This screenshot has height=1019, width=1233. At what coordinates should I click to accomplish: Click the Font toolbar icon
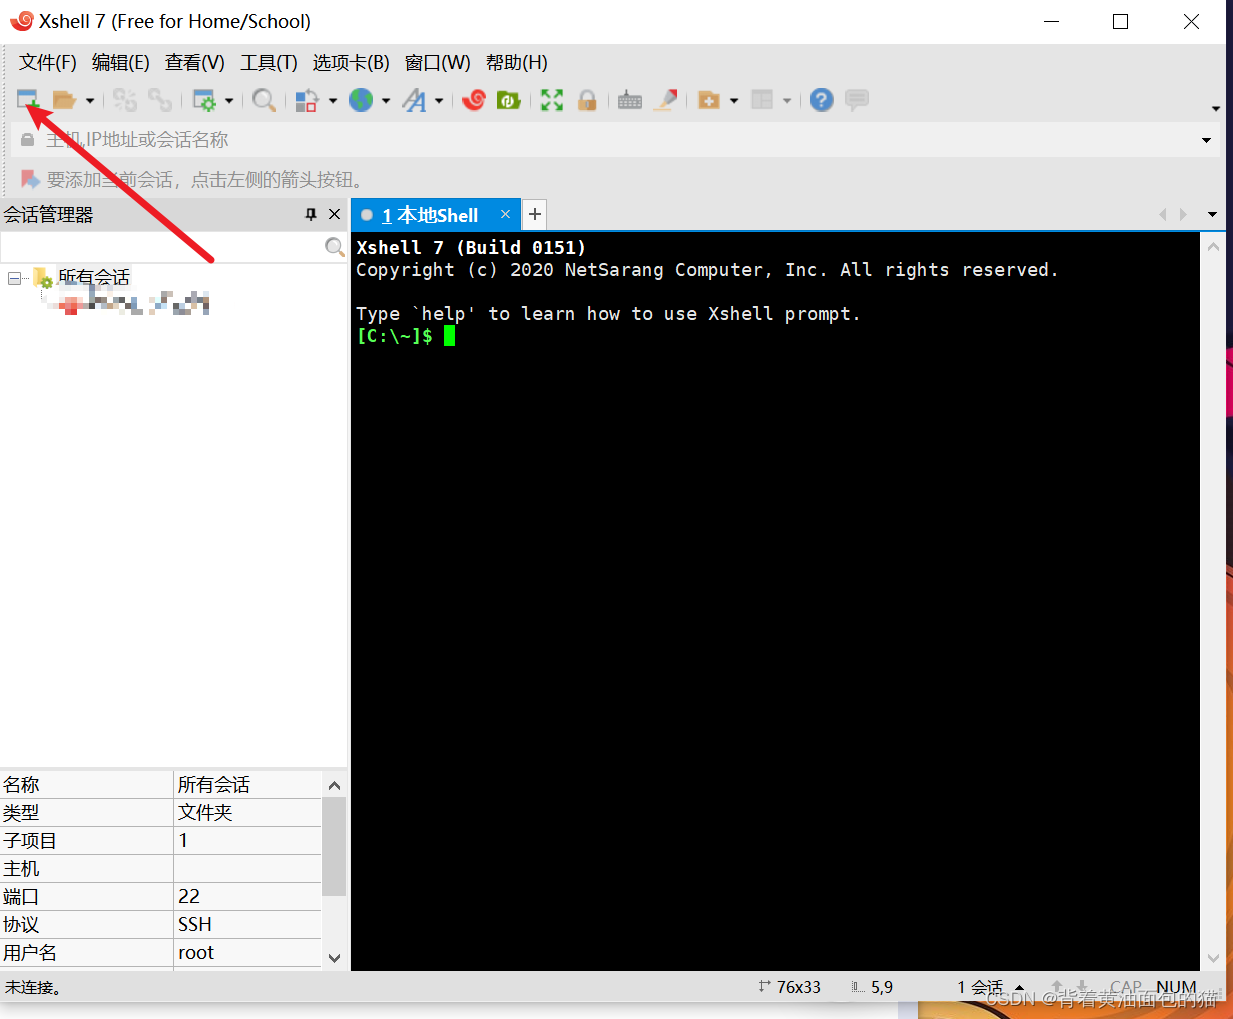[414, 100]
